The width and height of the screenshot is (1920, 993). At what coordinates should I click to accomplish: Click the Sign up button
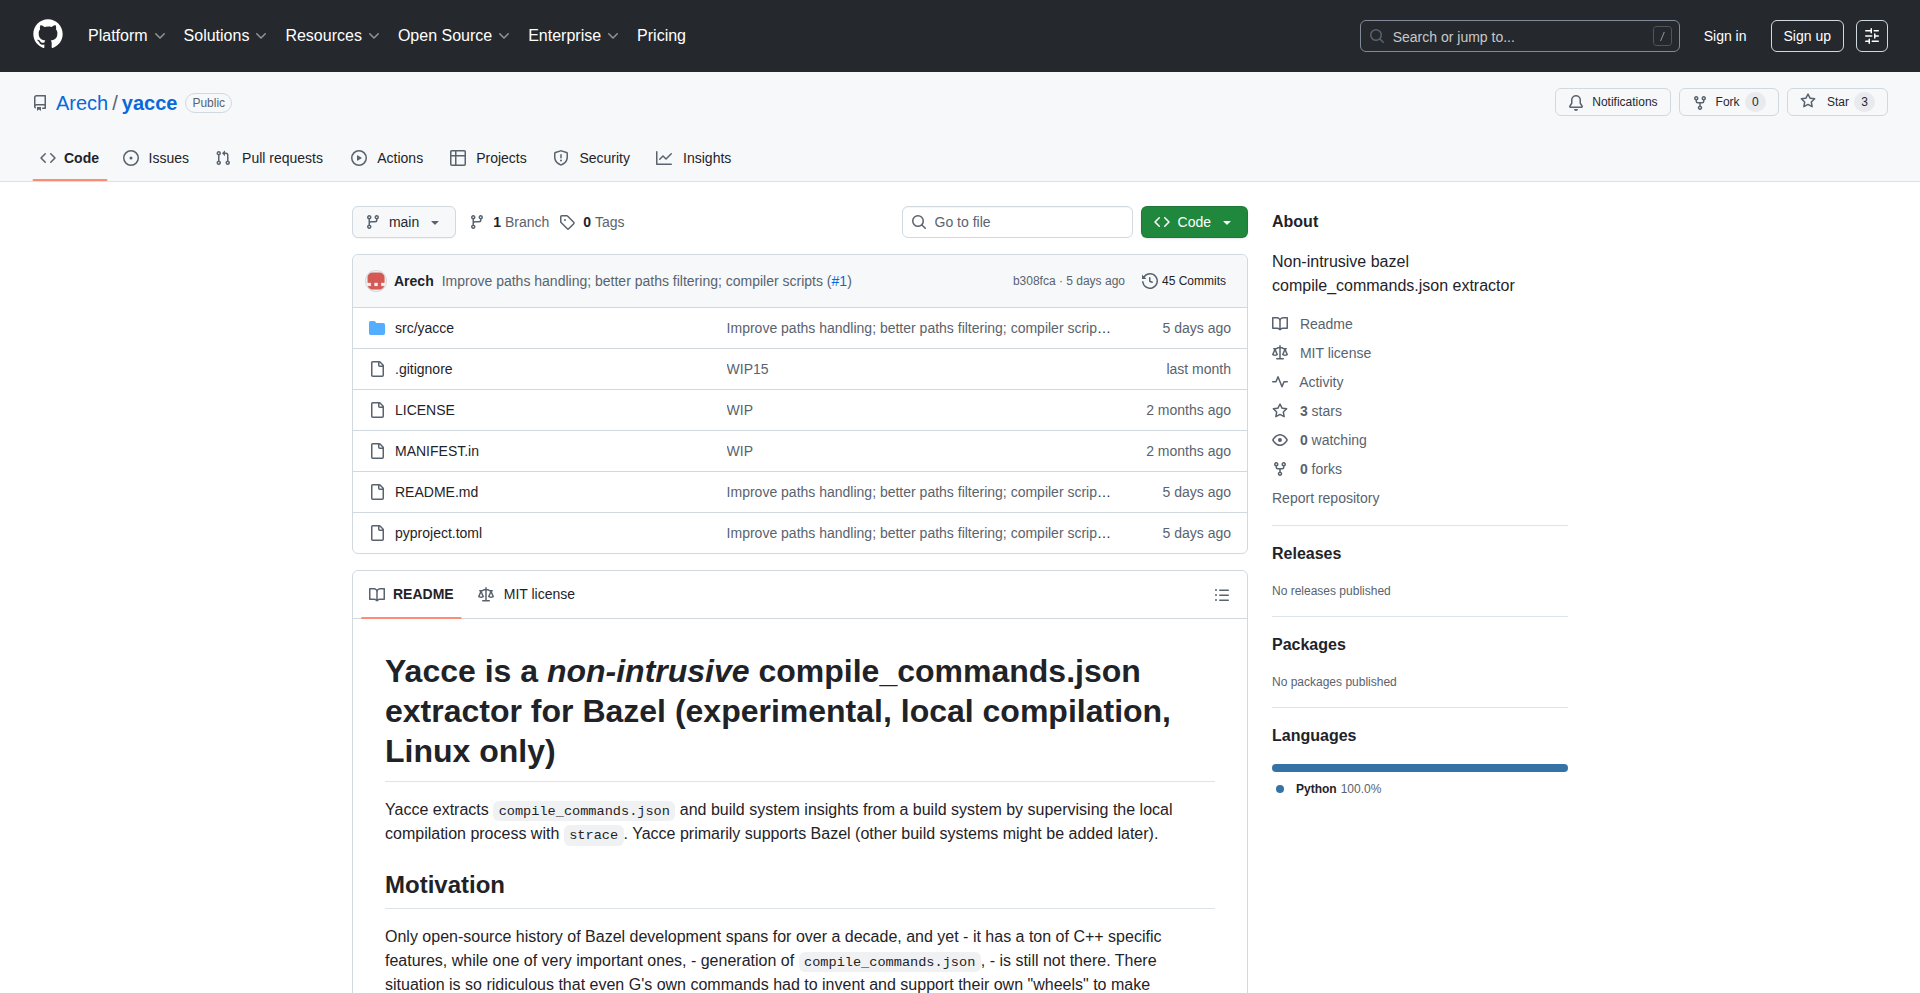pyautogui.click(x=1806, y=36)
